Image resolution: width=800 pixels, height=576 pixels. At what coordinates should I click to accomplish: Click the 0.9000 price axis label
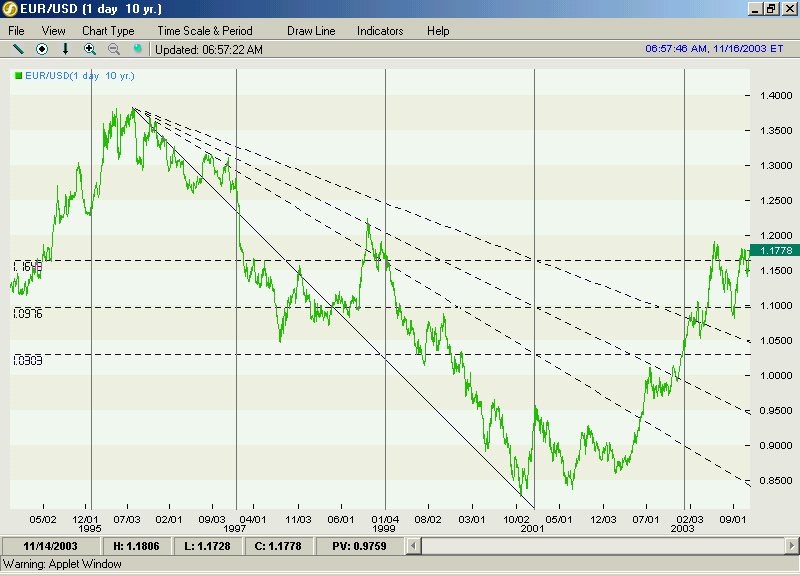coord(776,445)
